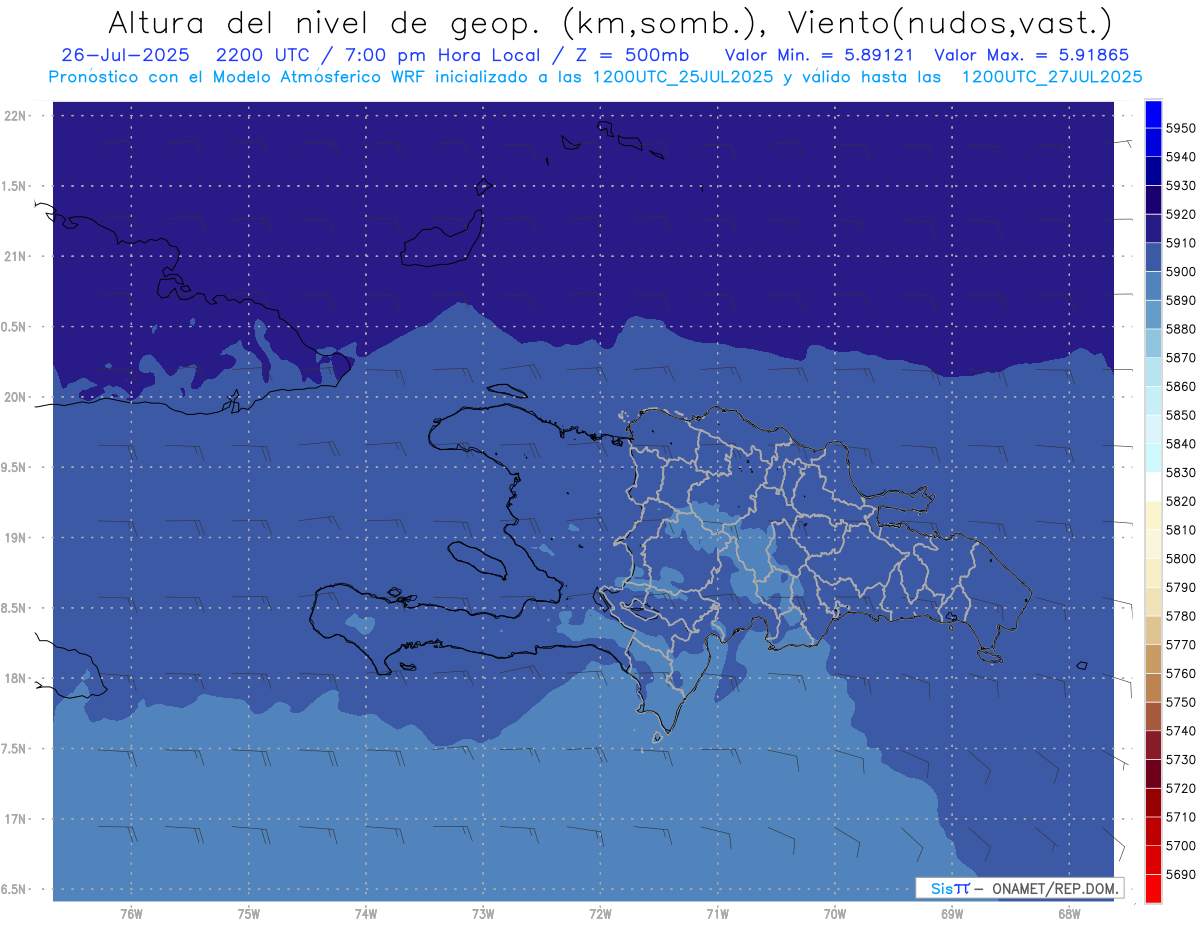Click the '21N' latitude label
The width and height of the screenshot is (1200, 927).
16,256
